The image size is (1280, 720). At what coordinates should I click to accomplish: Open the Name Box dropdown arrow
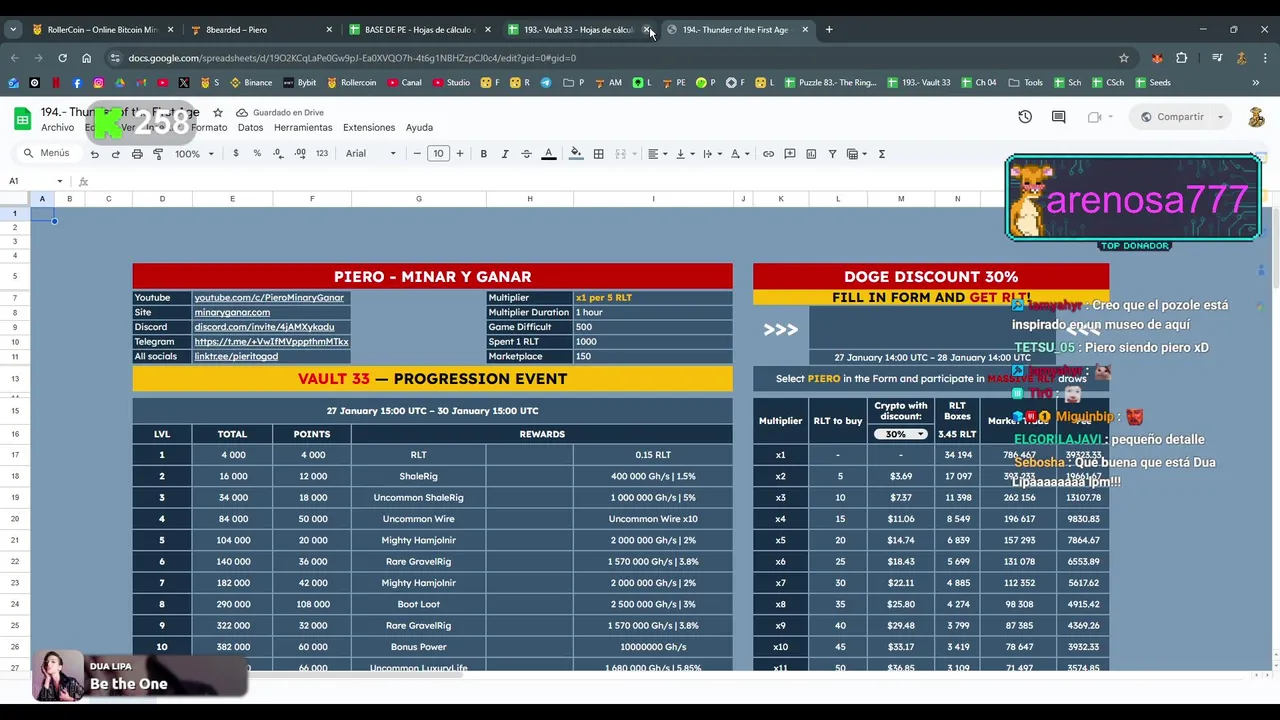tap(60, 181)
